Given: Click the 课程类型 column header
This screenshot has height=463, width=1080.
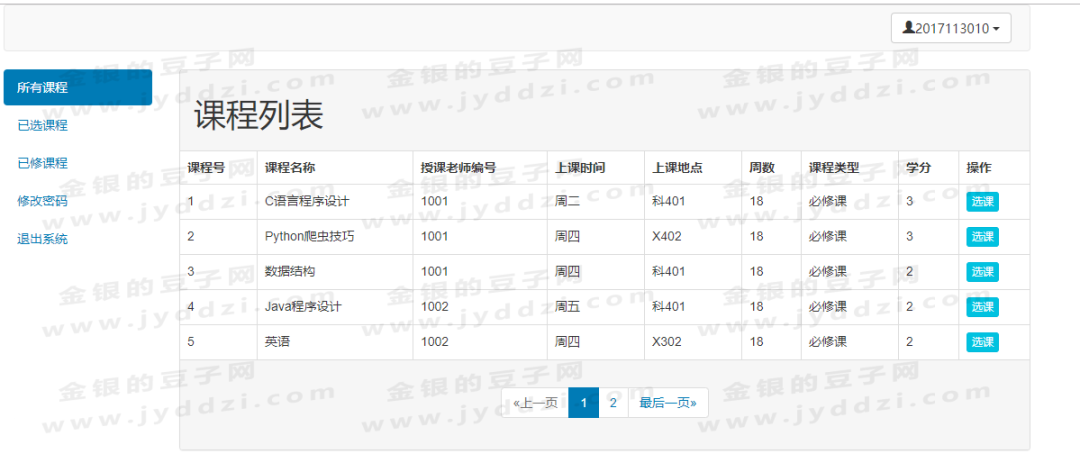Looking at the screenshot, I should coord(834,168).
